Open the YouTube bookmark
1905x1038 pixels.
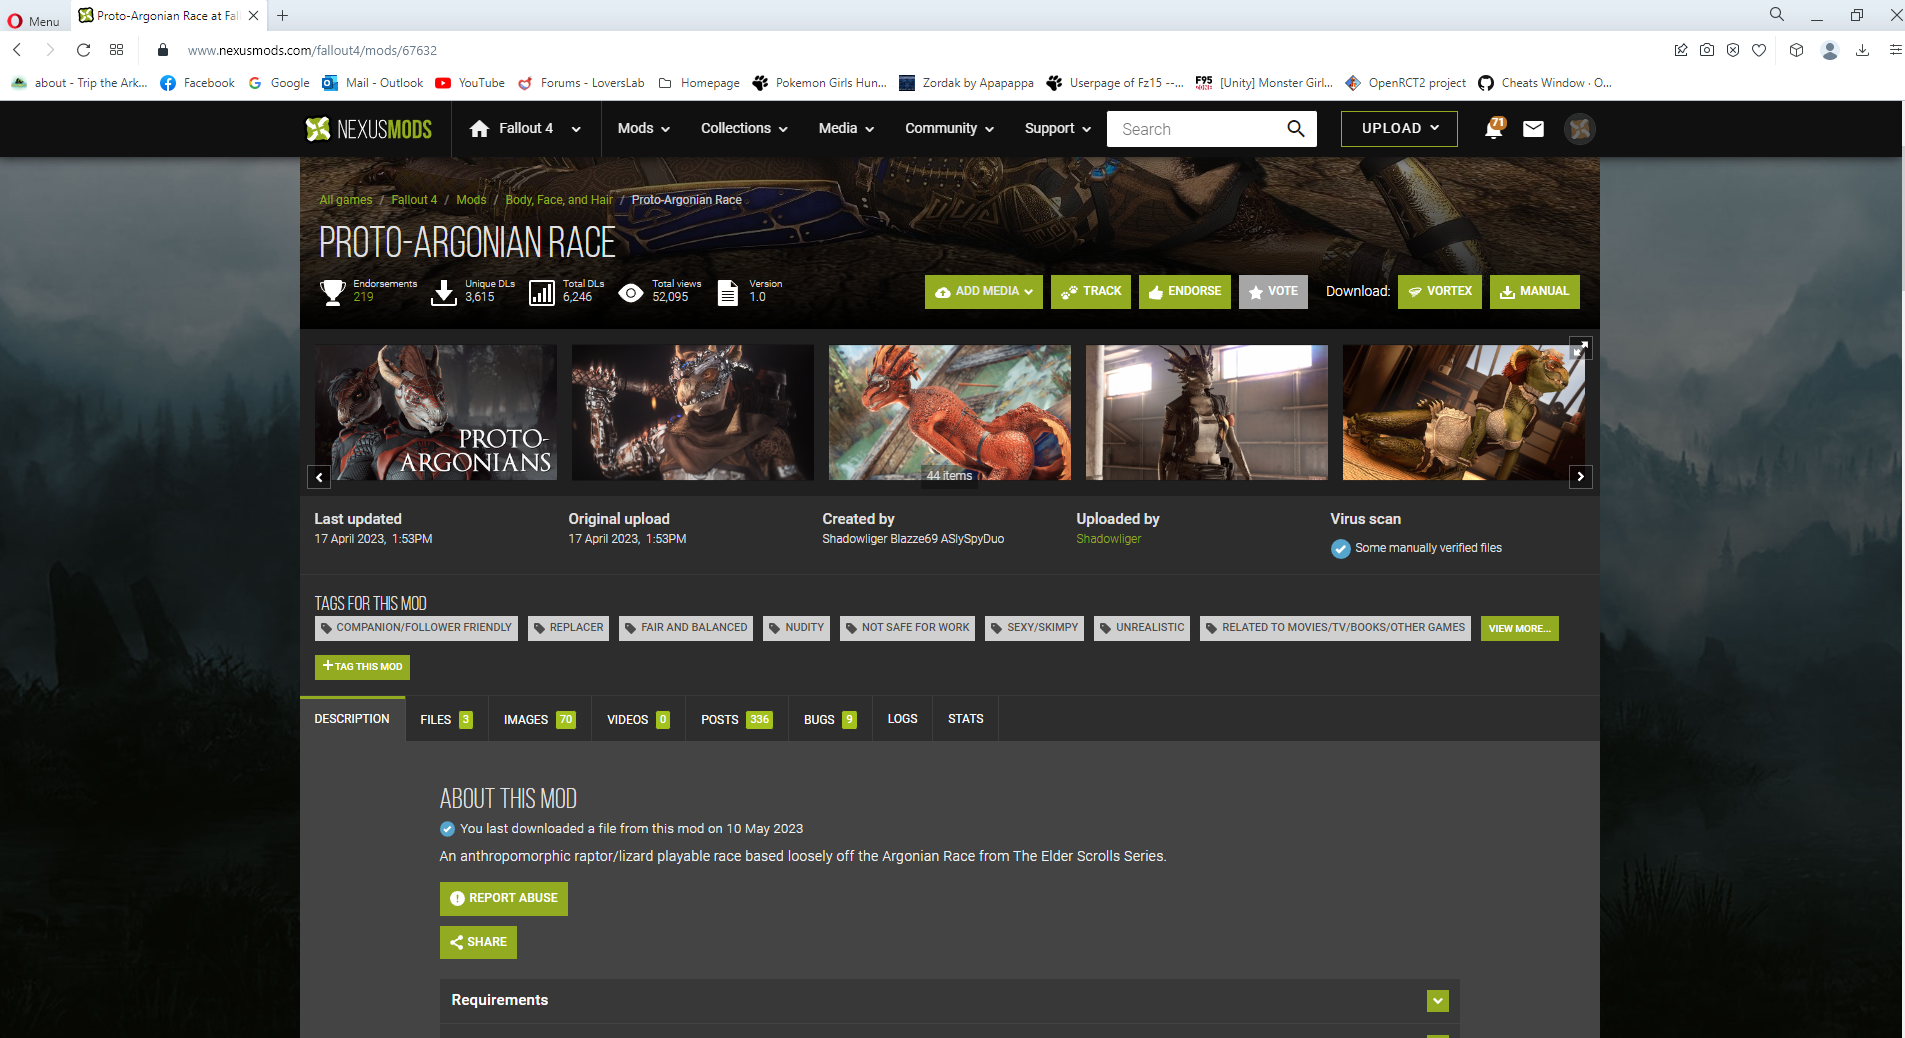point(470,83)
